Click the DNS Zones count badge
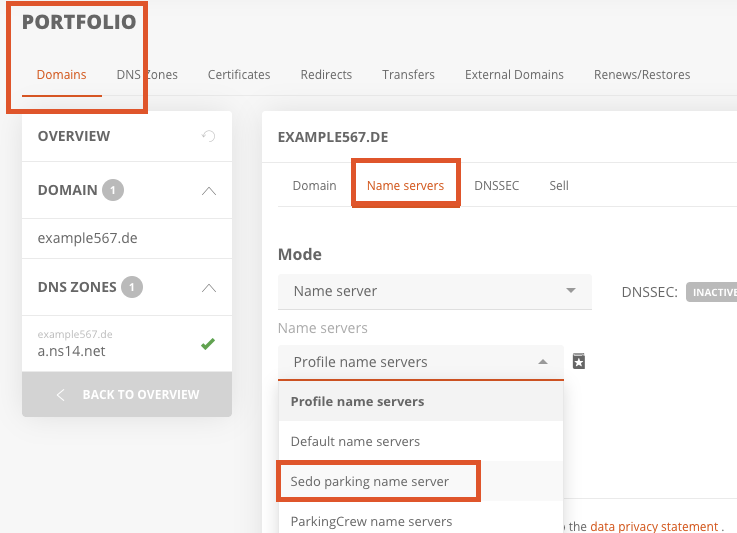Screen dimensions: 737x533 pos(132,287)
